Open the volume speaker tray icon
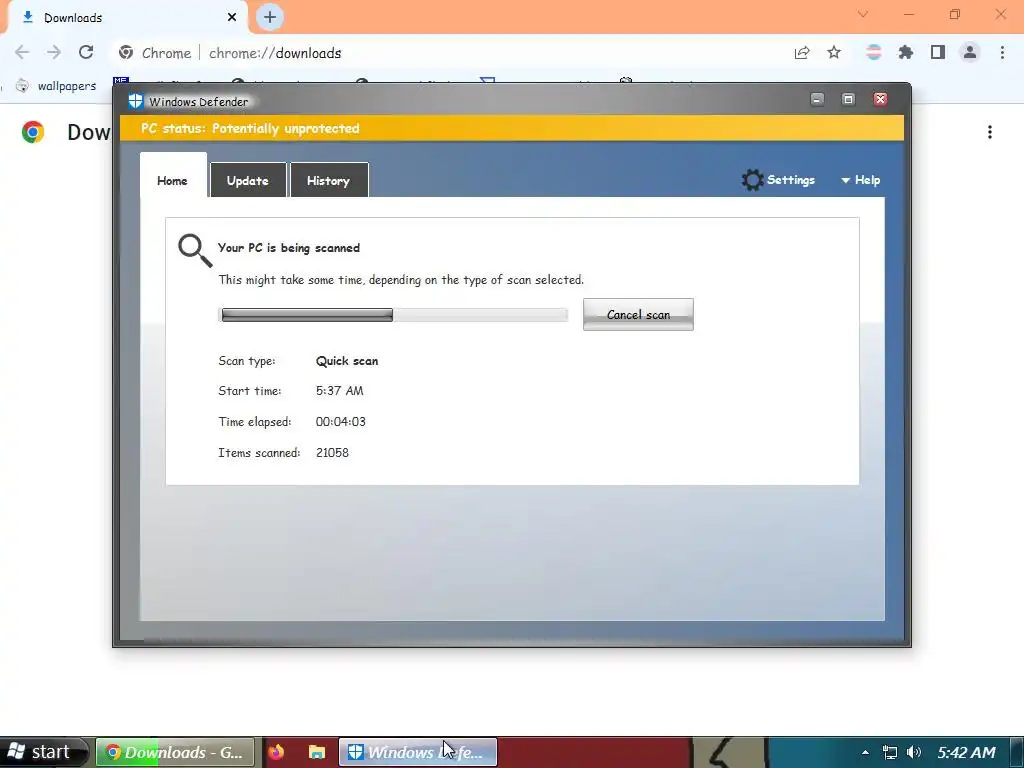This screenshot has height=768, width=1024. click(914, 752)
